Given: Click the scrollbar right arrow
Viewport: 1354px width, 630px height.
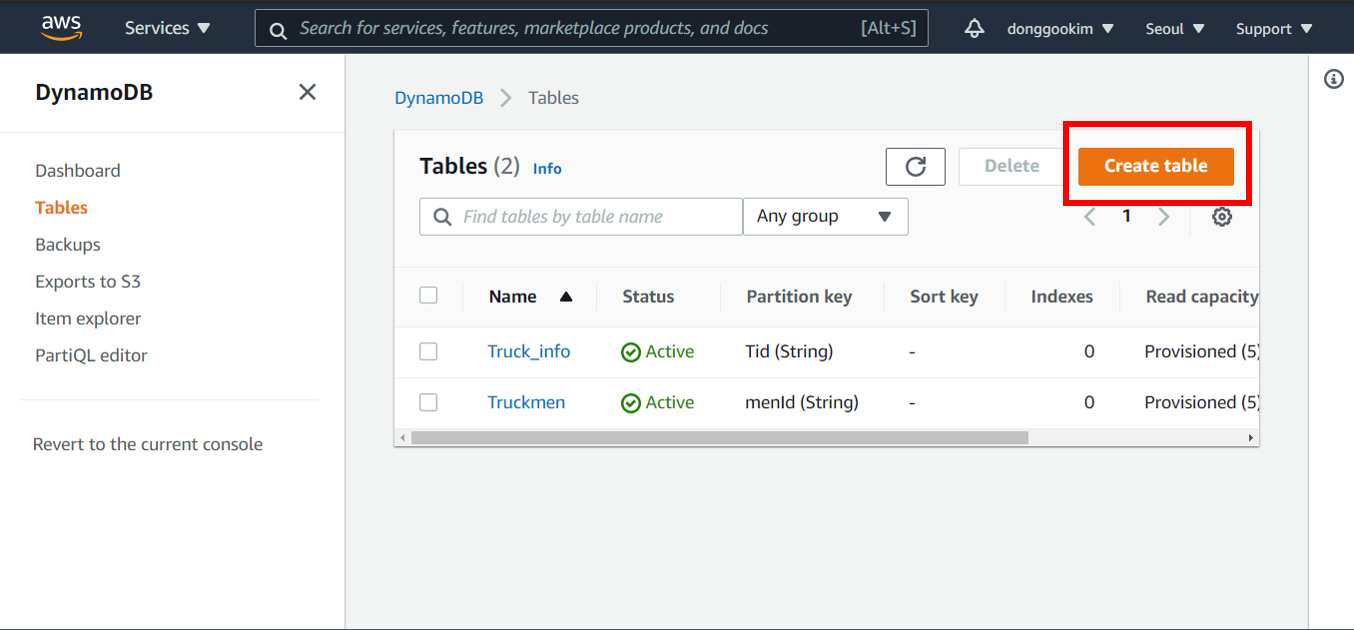Looking at the screenshot, I should point(1250,438).
